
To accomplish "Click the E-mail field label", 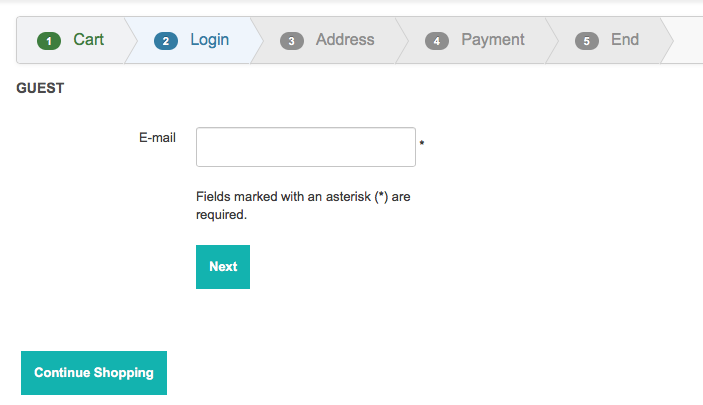I will (x=157, y=138).
